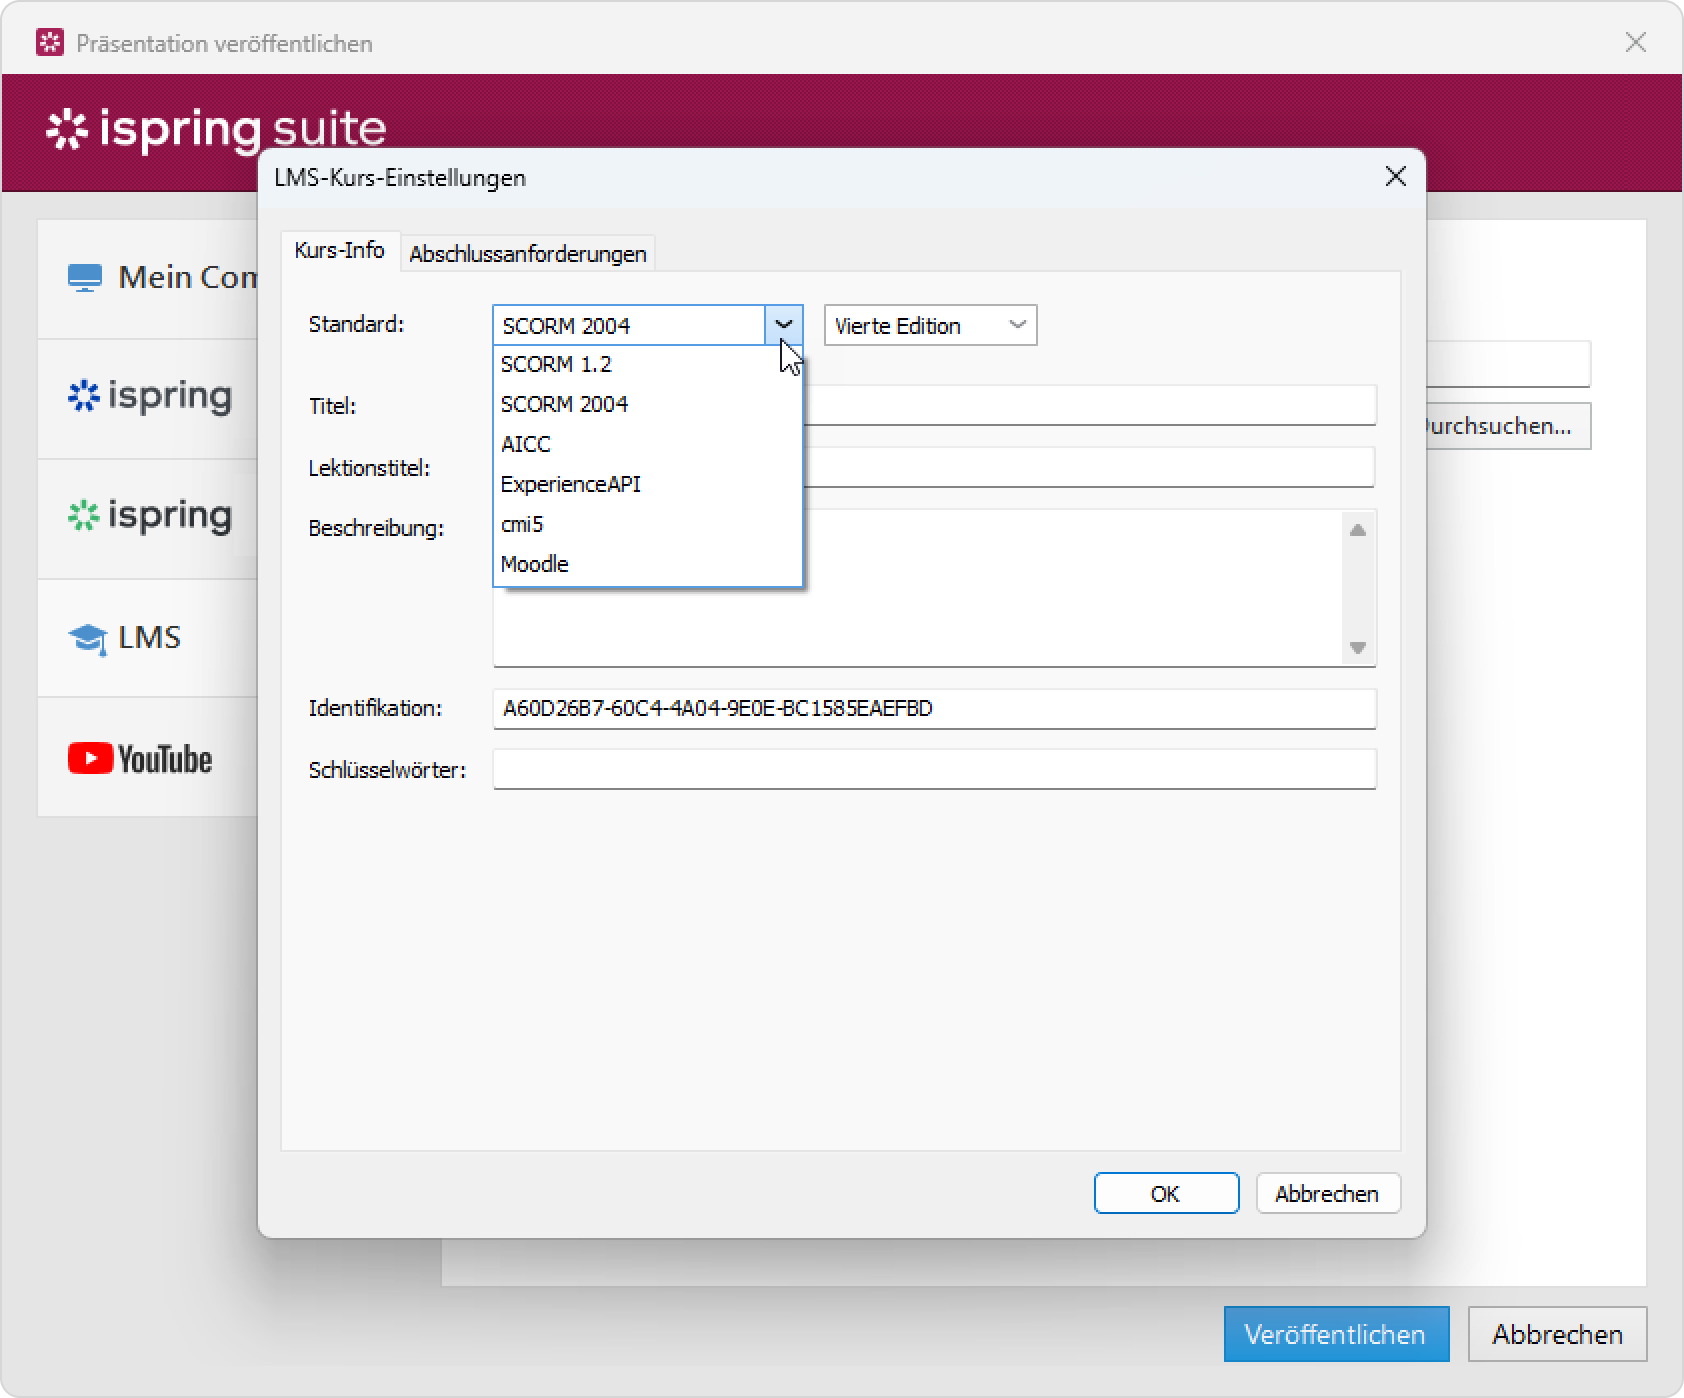This screenshot has height=1398, width=1684.
Task: Click the Beschreibung scrollbar down arrow
Action: [x=1358, y=648]
